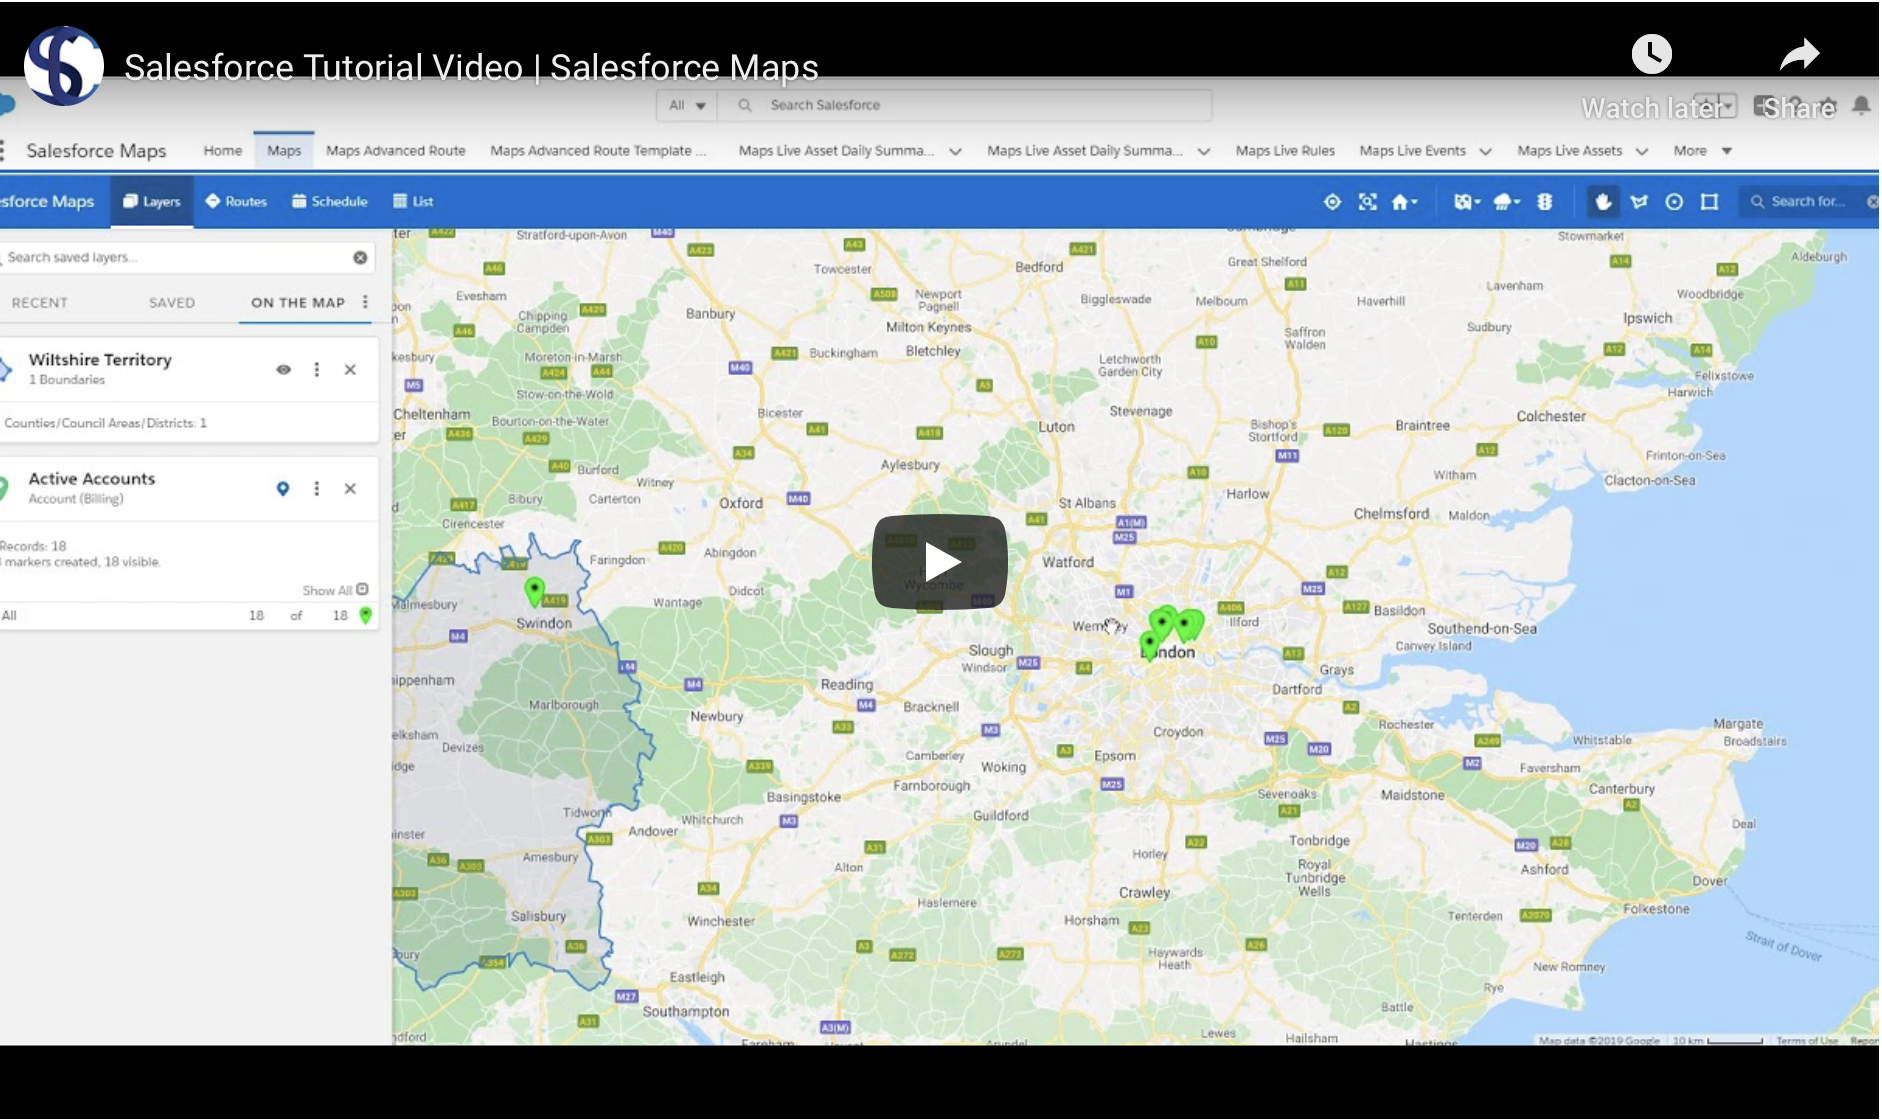This screenshot has height=1120, width=1882.
Task: Remove the Active Accounts layer
Action: [350, 489]
